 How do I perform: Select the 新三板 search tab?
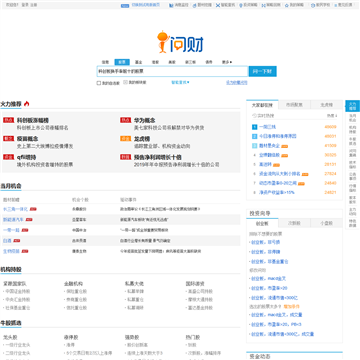coord(190,62)
